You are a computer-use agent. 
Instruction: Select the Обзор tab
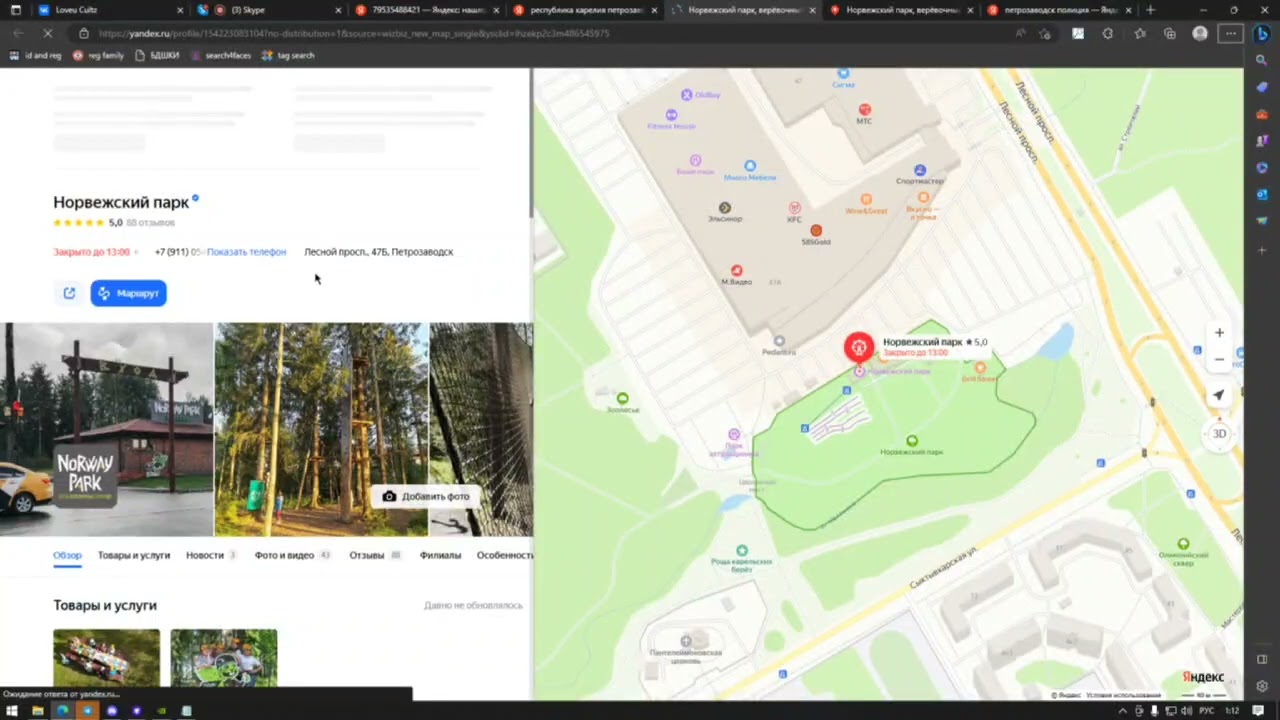[x=67, y=555]
